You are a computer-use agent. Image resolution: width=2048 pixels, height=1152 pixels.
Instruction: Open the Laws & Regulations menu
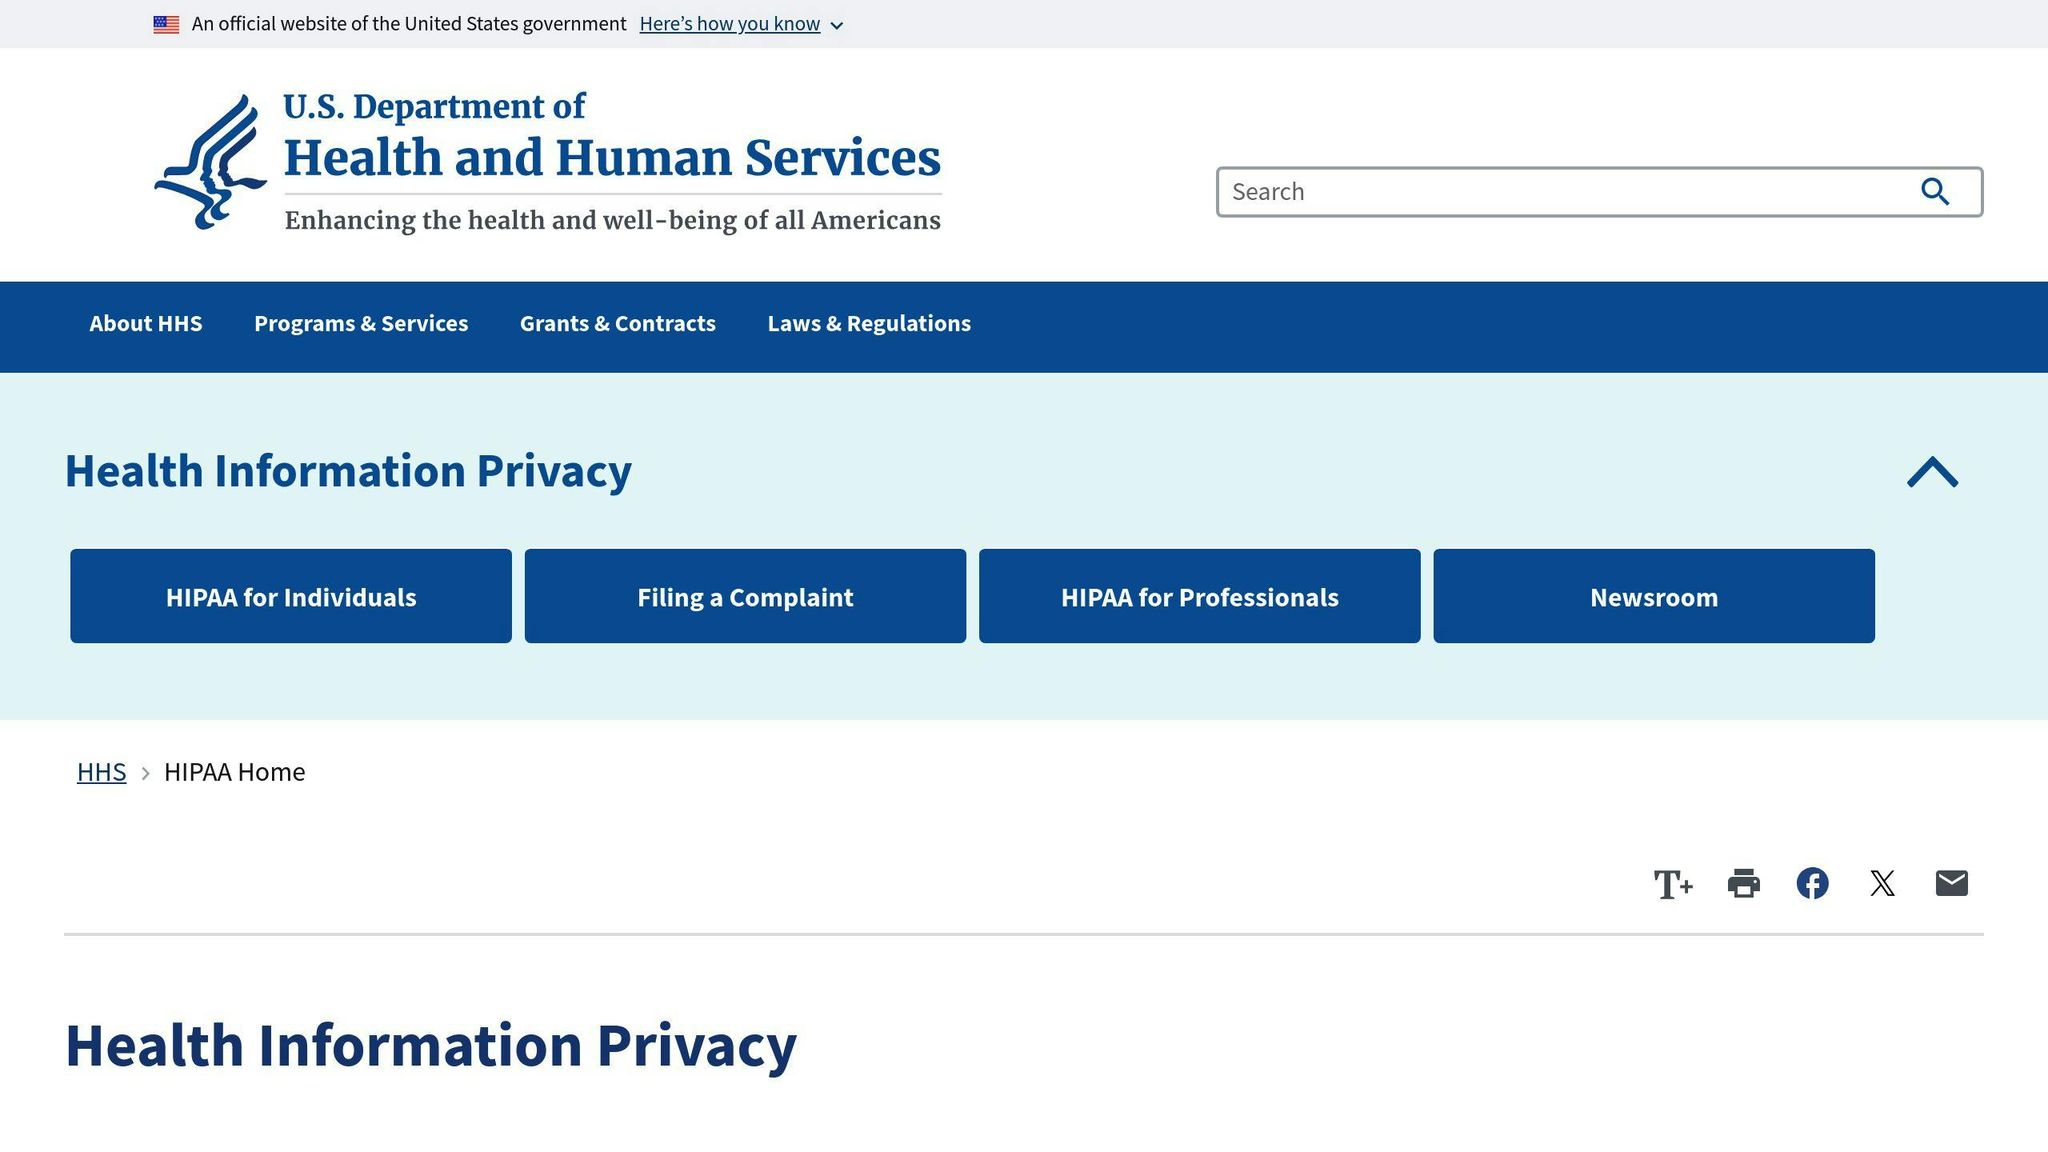pyautogui.click(x=868, y=323)
